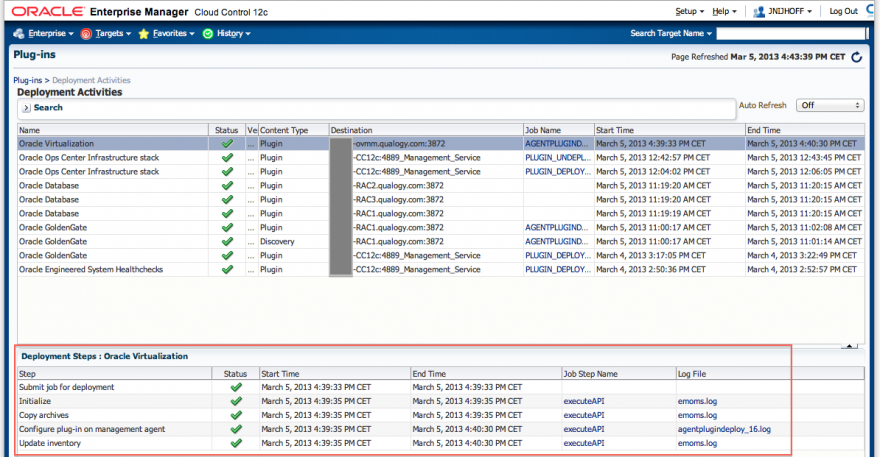Viewport: 880px width, 457px height.
Task: Go to the Plug-ins breadcrumb link
Action: click(x=28, y=80)
